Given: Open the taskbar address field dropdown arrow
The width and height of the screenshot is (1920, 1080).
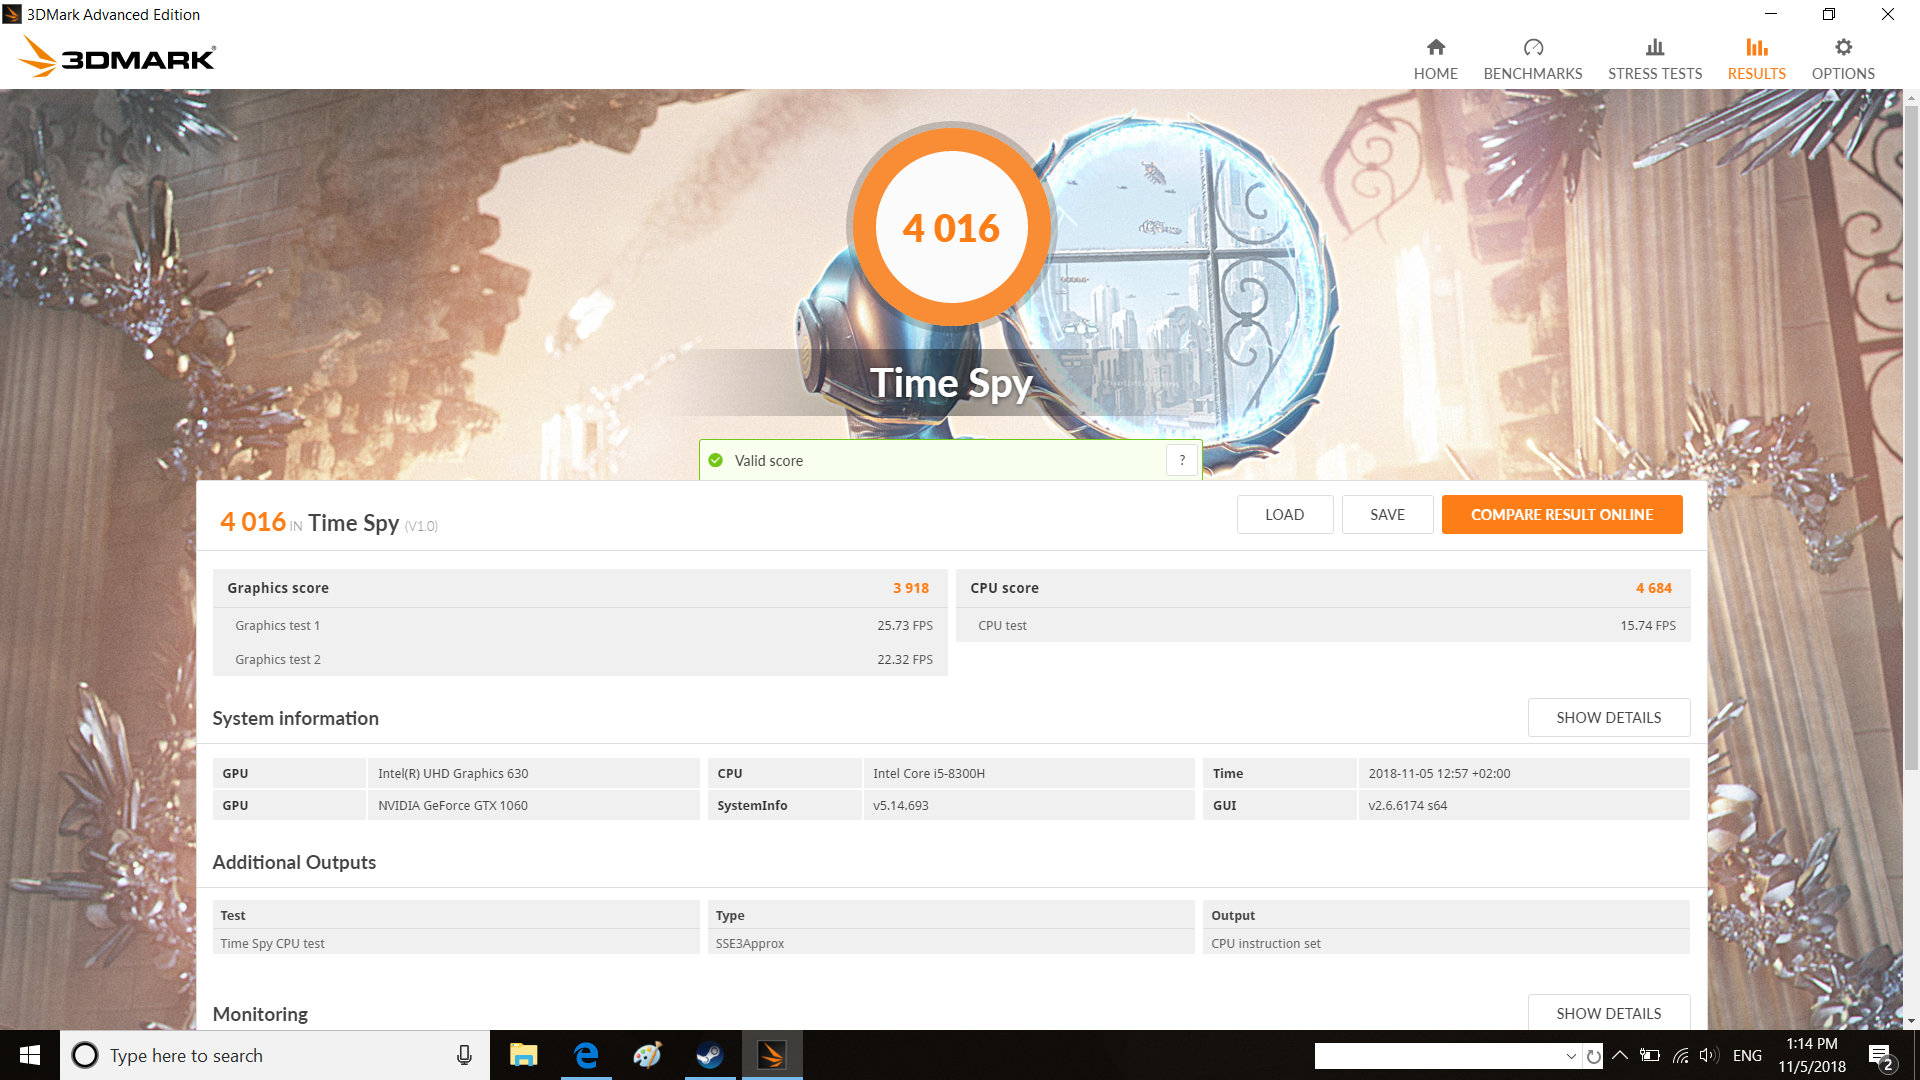Looking at the screenshot, I should pos(1571,1056).
